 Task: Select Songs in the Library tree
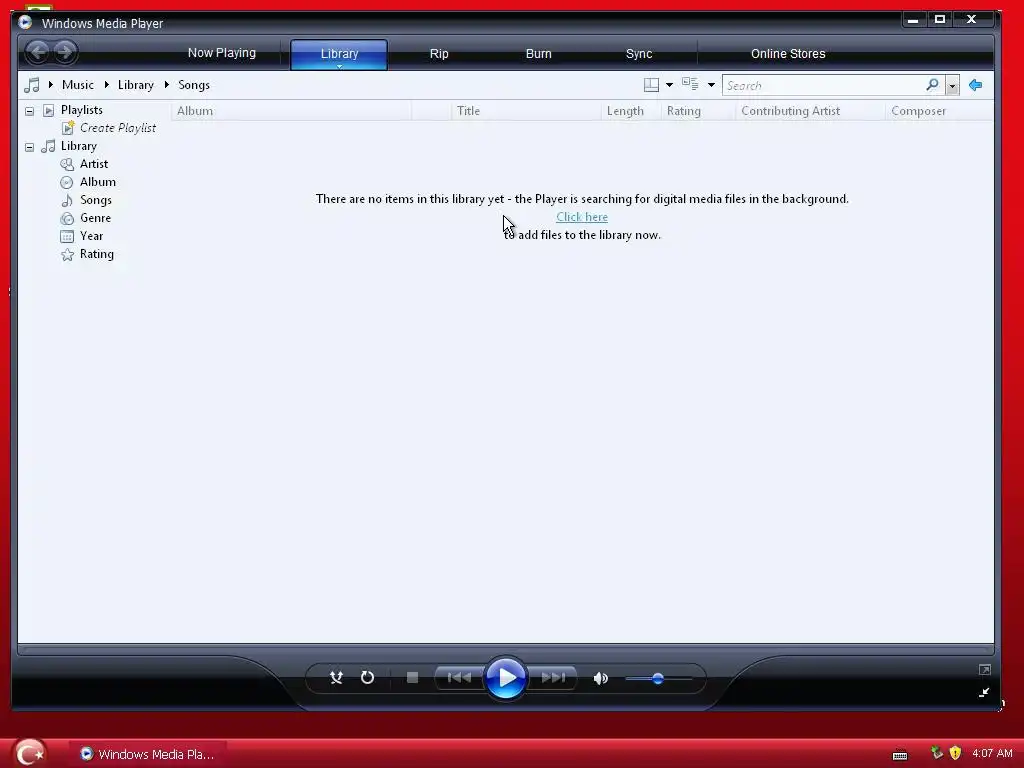96,200
